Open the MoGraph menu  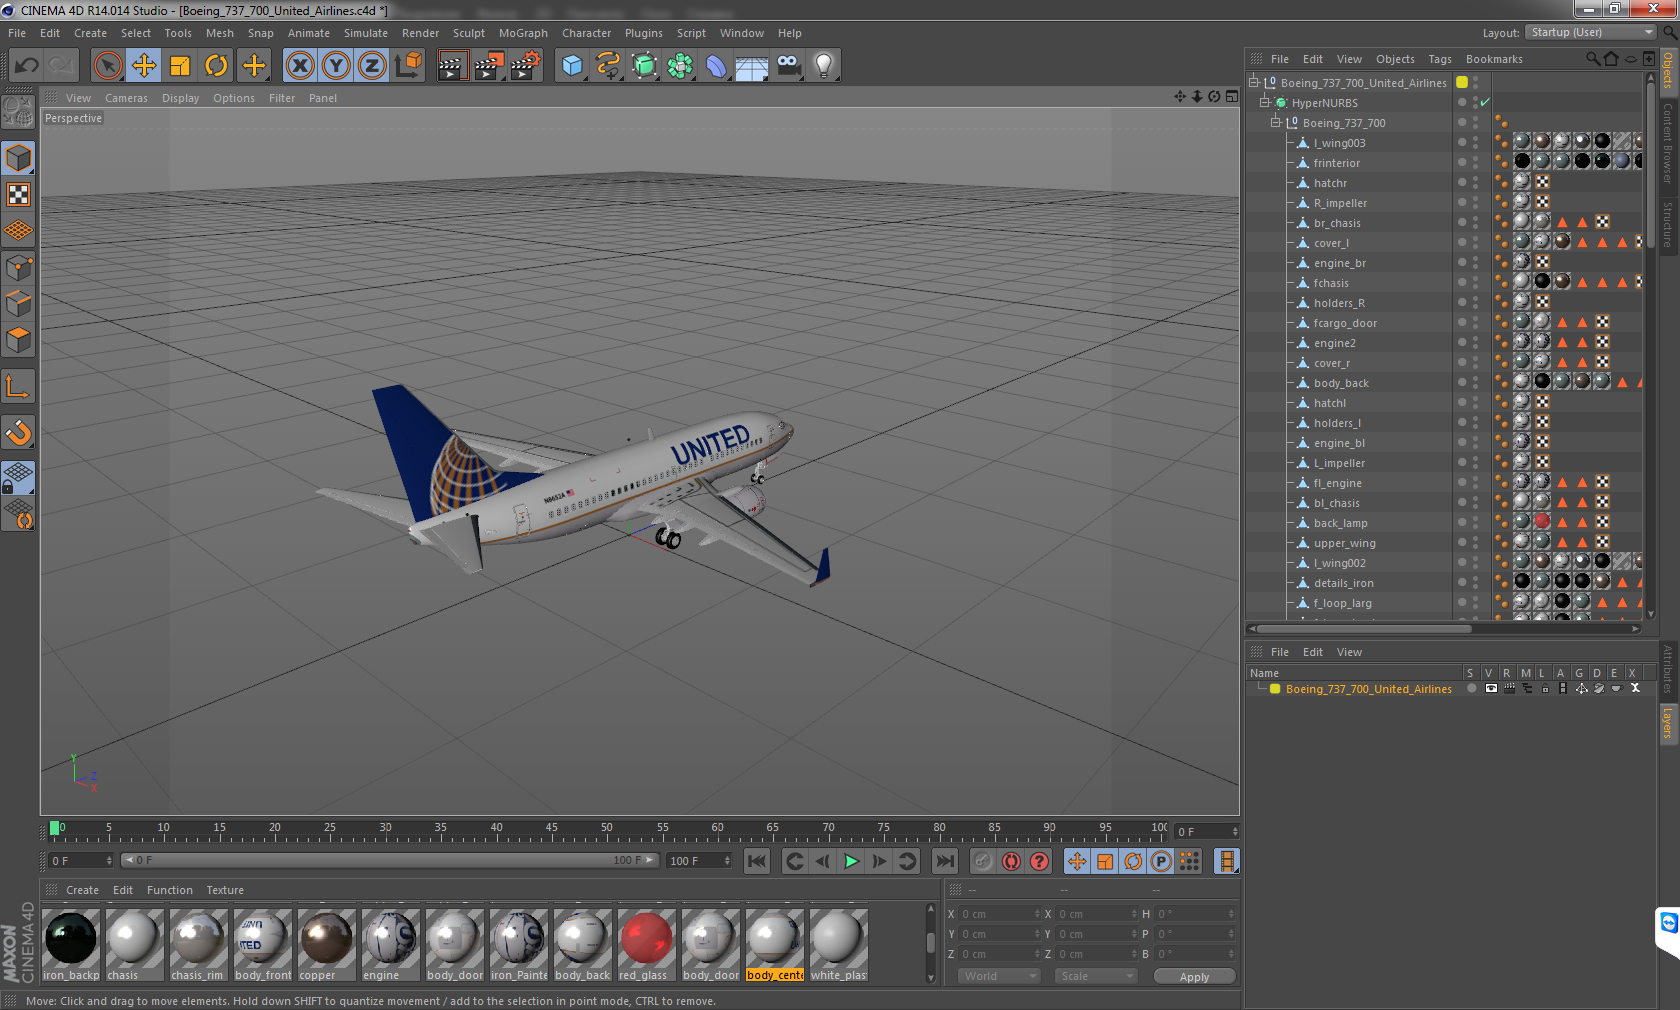click(523, 33)
